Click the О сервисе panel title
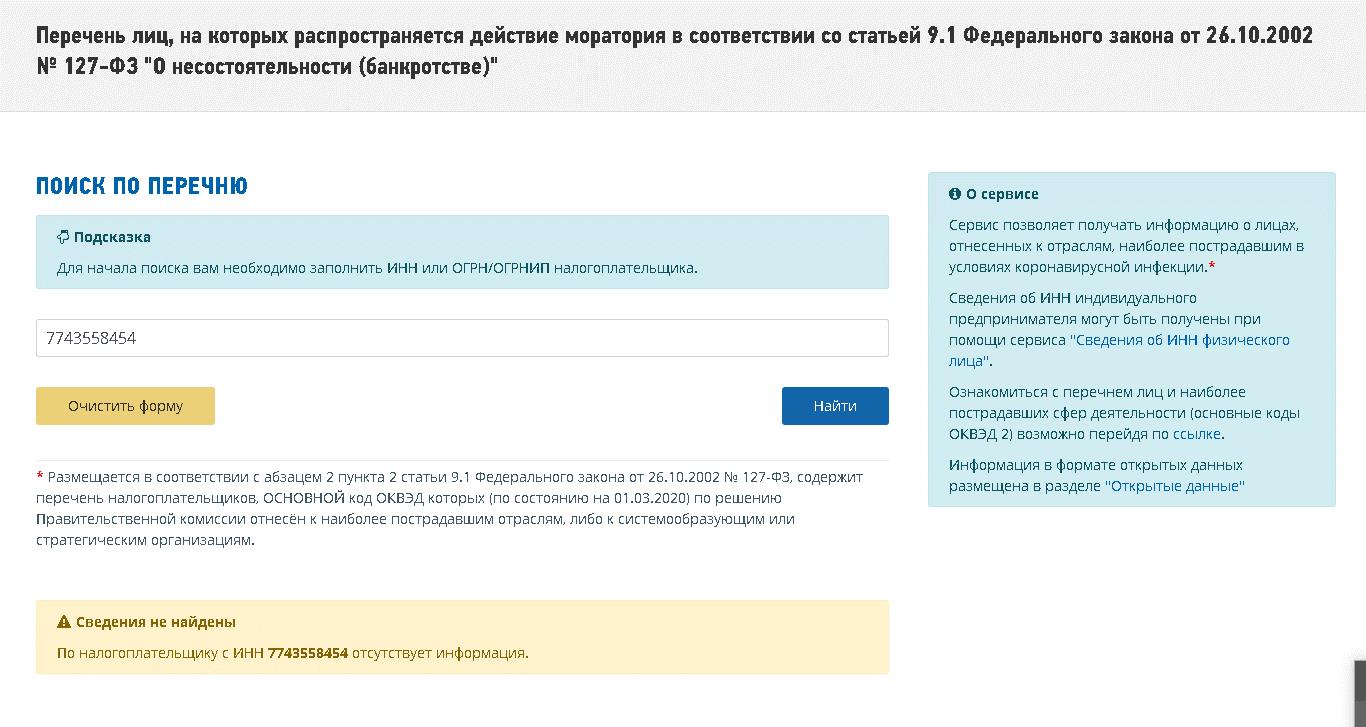 click(1002, 194)
